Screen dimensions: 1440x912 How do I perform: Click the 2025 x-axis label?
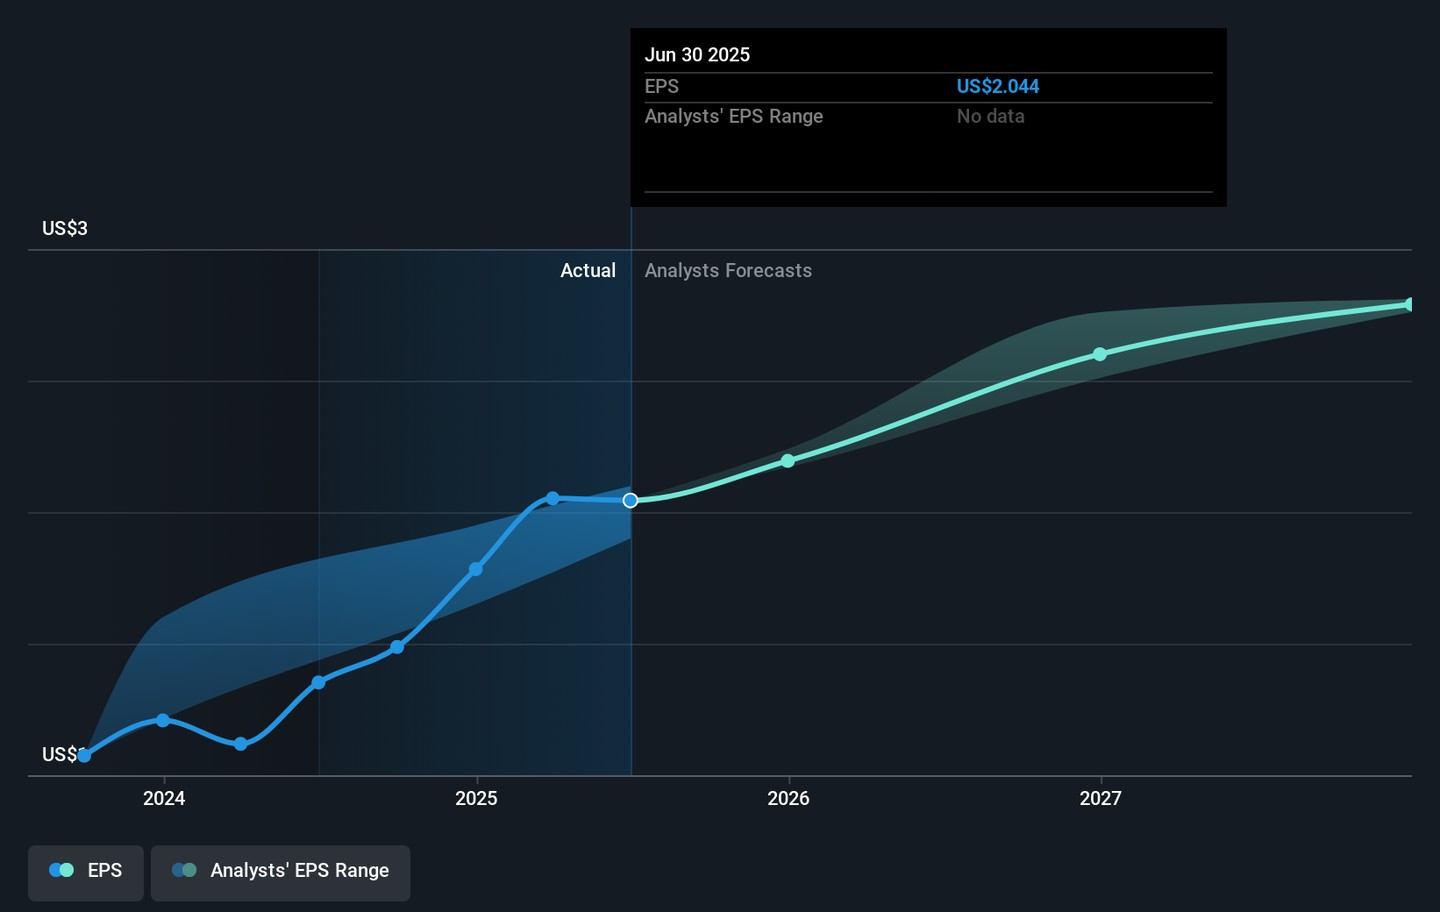476,798
